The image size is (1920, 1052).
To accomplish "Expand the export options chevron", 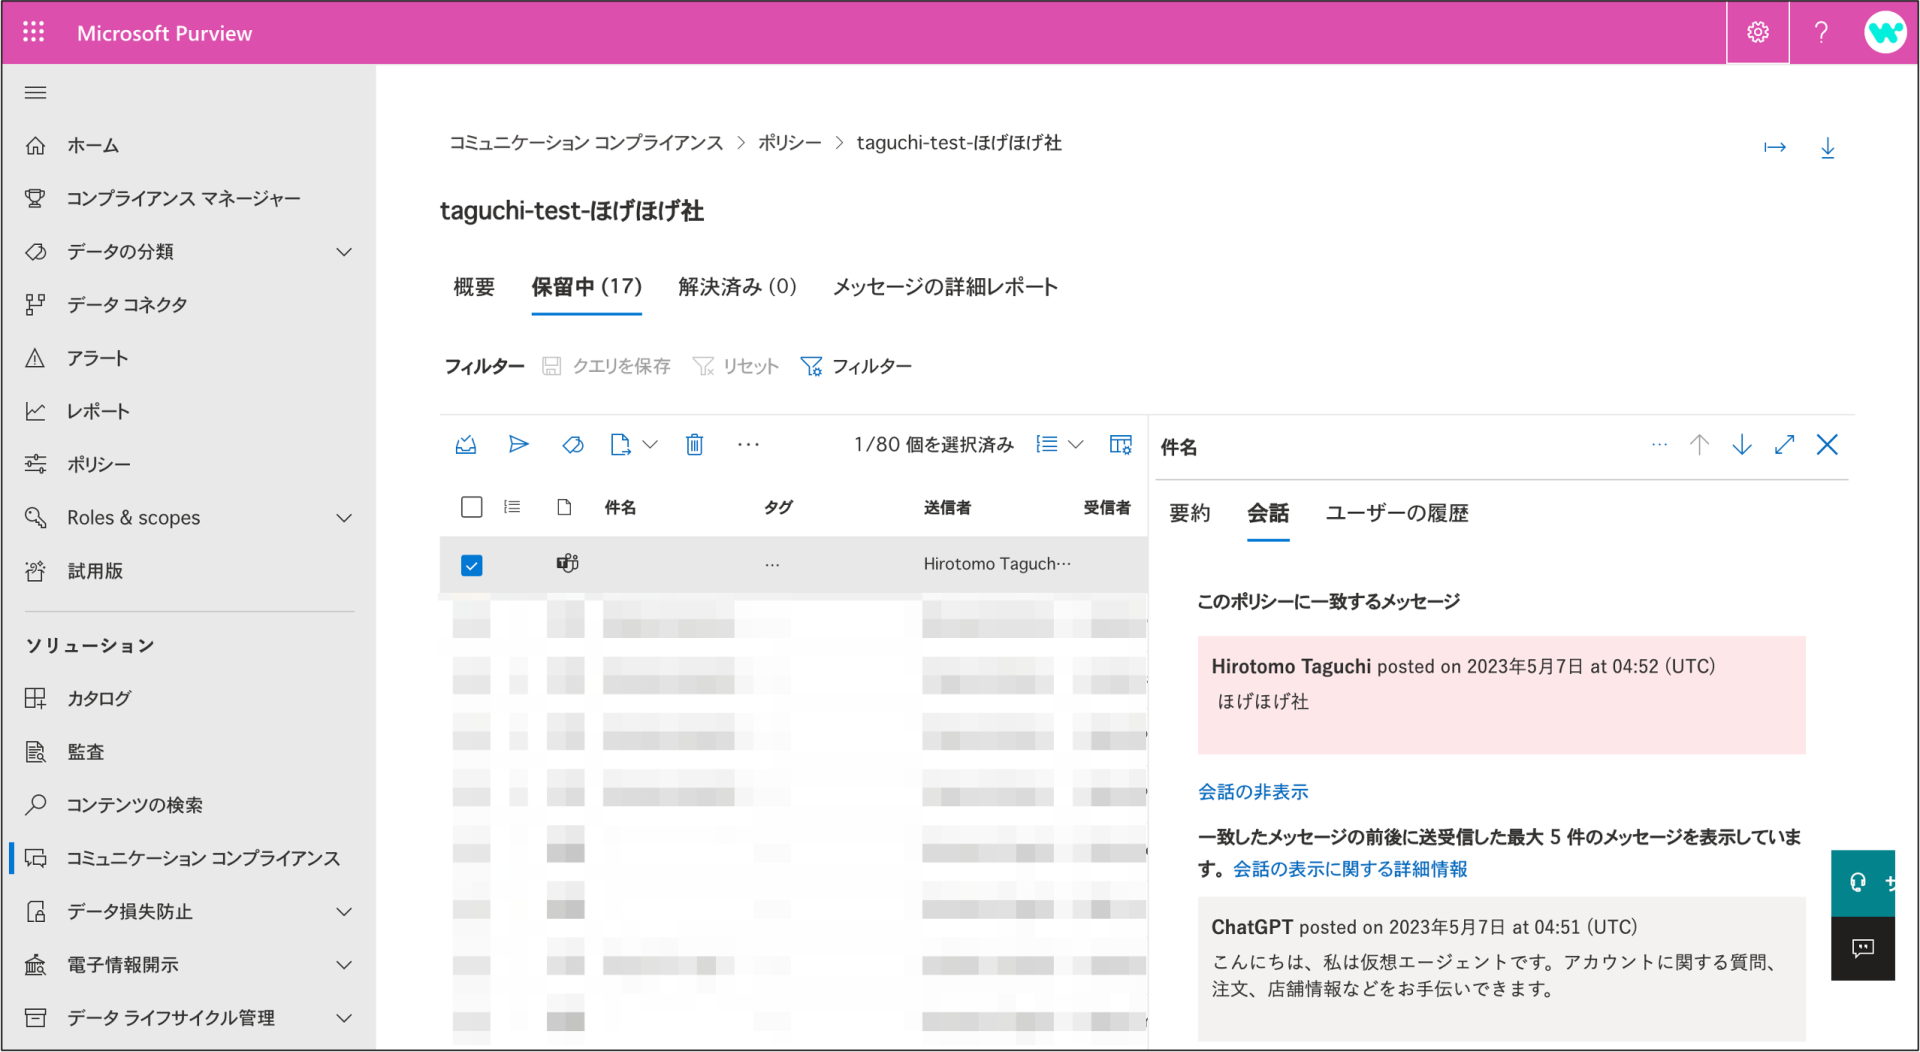I will (651, 444).
